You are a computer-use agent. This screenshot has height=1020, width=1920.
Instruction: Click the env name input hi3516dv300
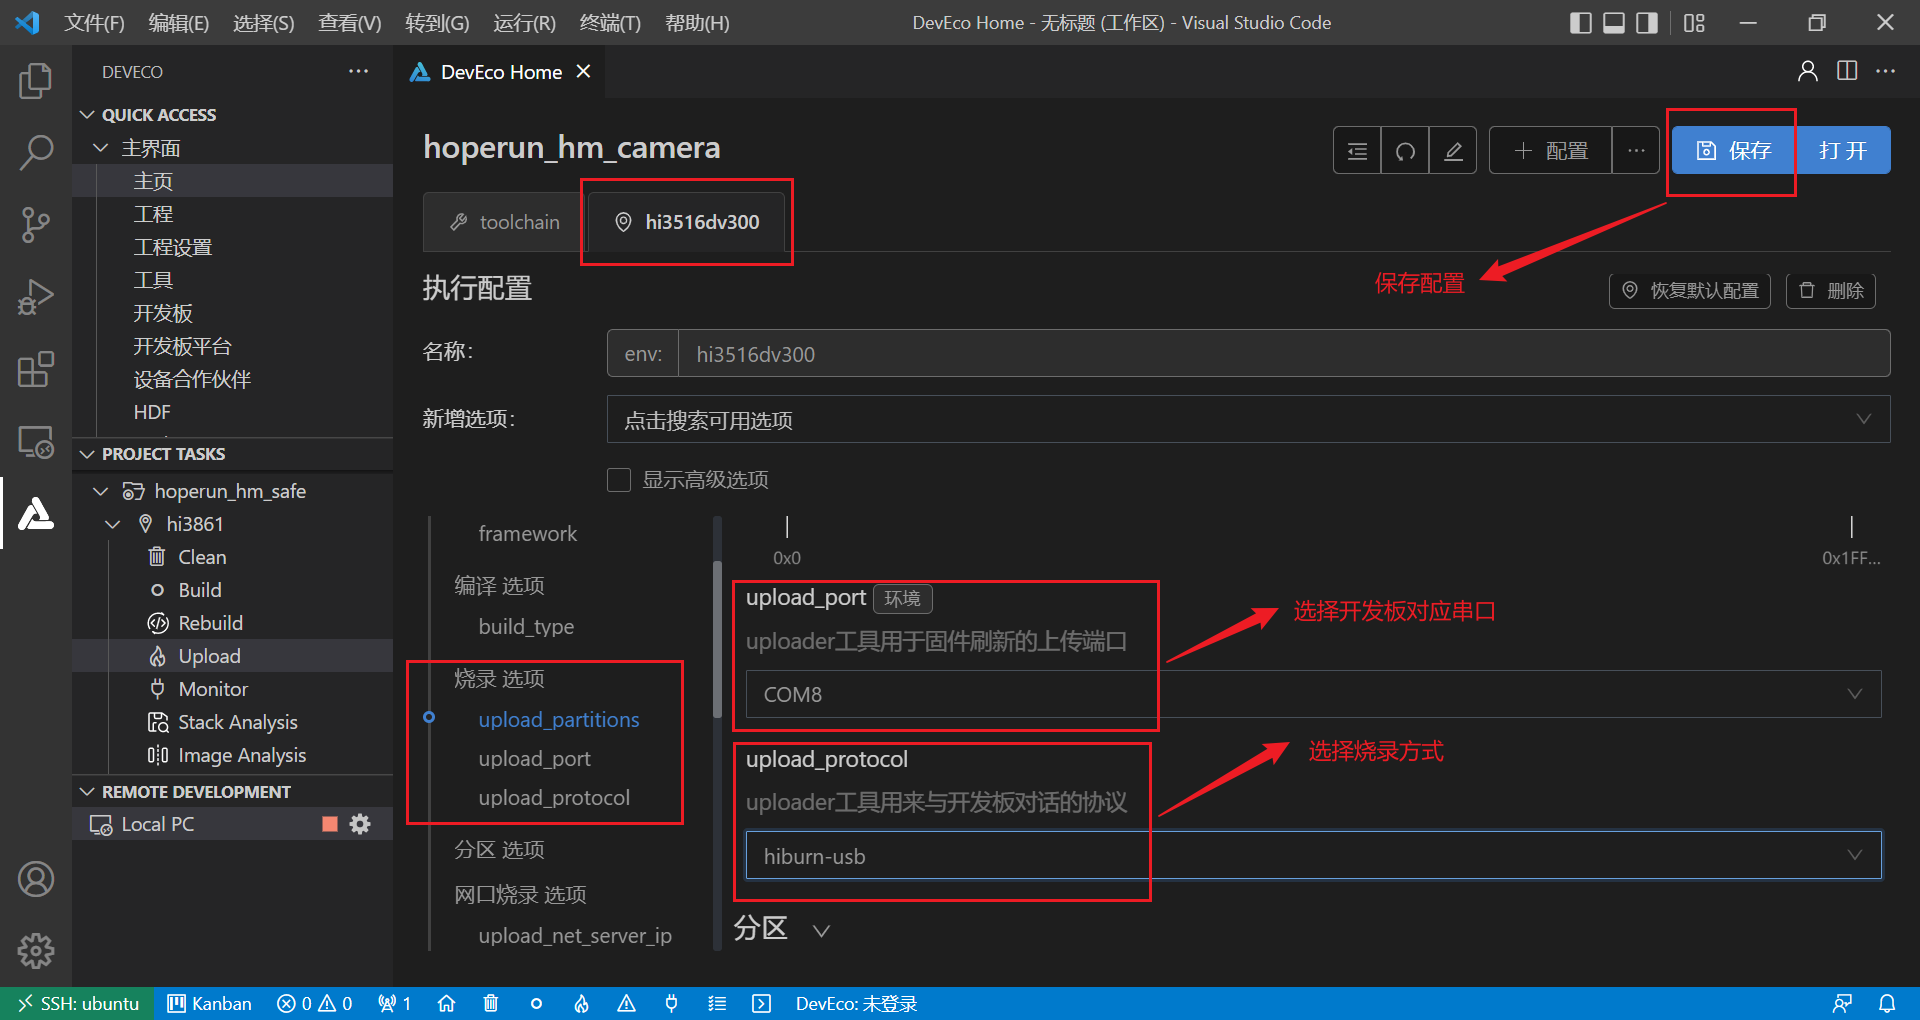pyautogui.click(x=1284, y=354)
